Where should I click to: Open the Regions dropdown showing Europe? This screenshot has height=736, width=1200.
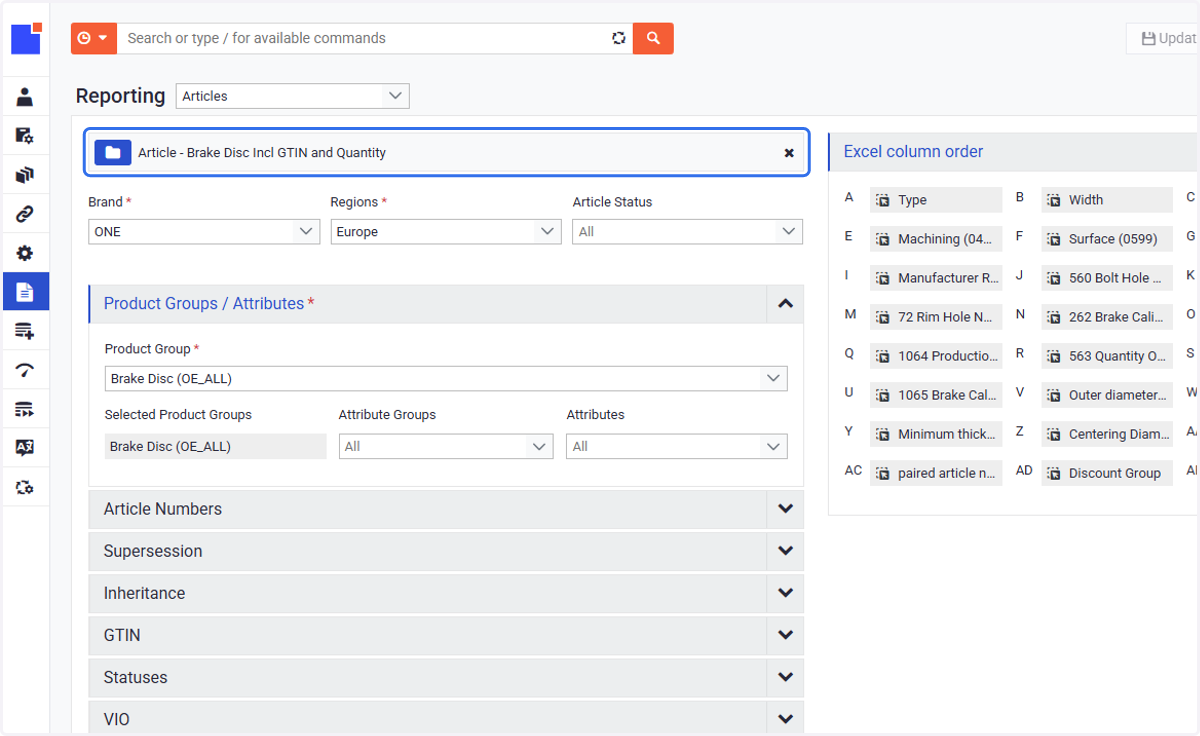446,231
